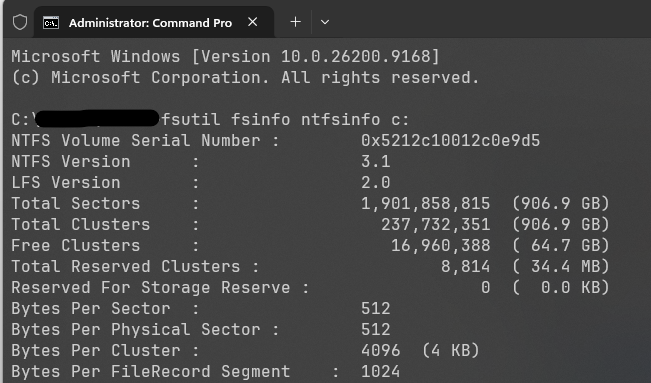Close the Administrator: Command Pro tab
651x383 pixels.
[252, 22]
